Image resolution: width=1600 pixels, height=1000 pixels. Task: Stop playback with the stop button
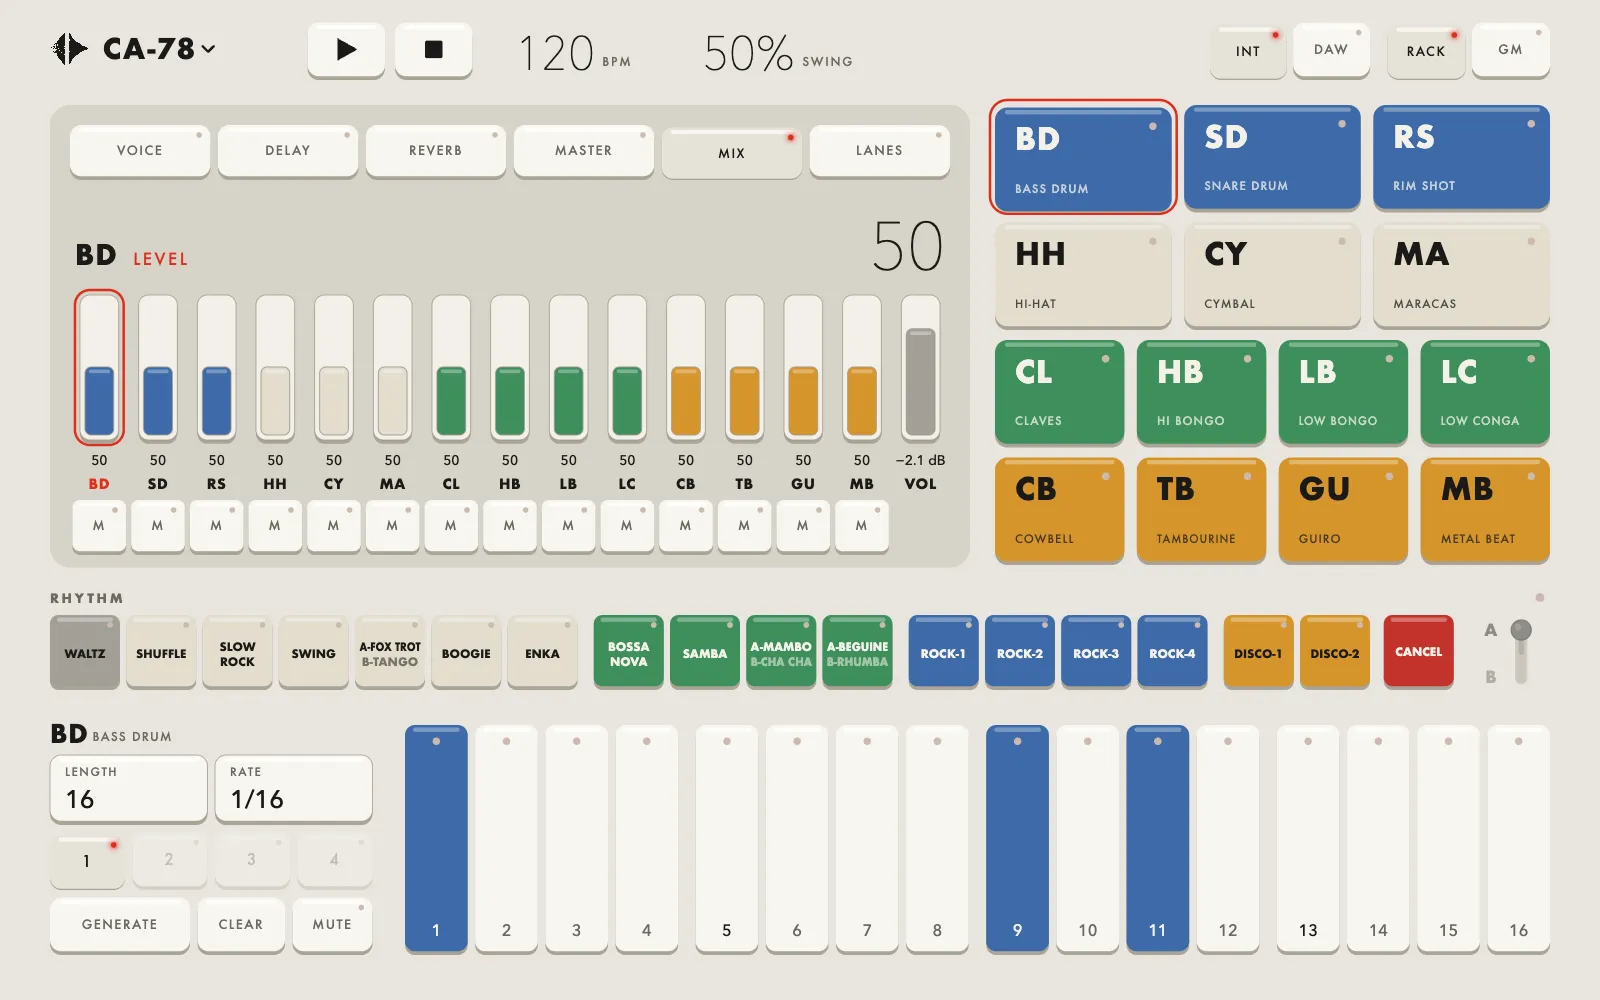433,49
